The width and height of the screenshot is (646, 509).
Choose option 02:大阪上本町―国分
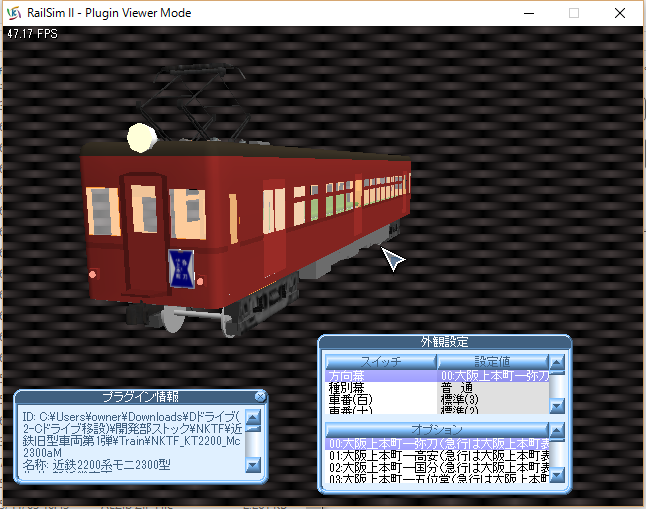(x=437, y=467)
